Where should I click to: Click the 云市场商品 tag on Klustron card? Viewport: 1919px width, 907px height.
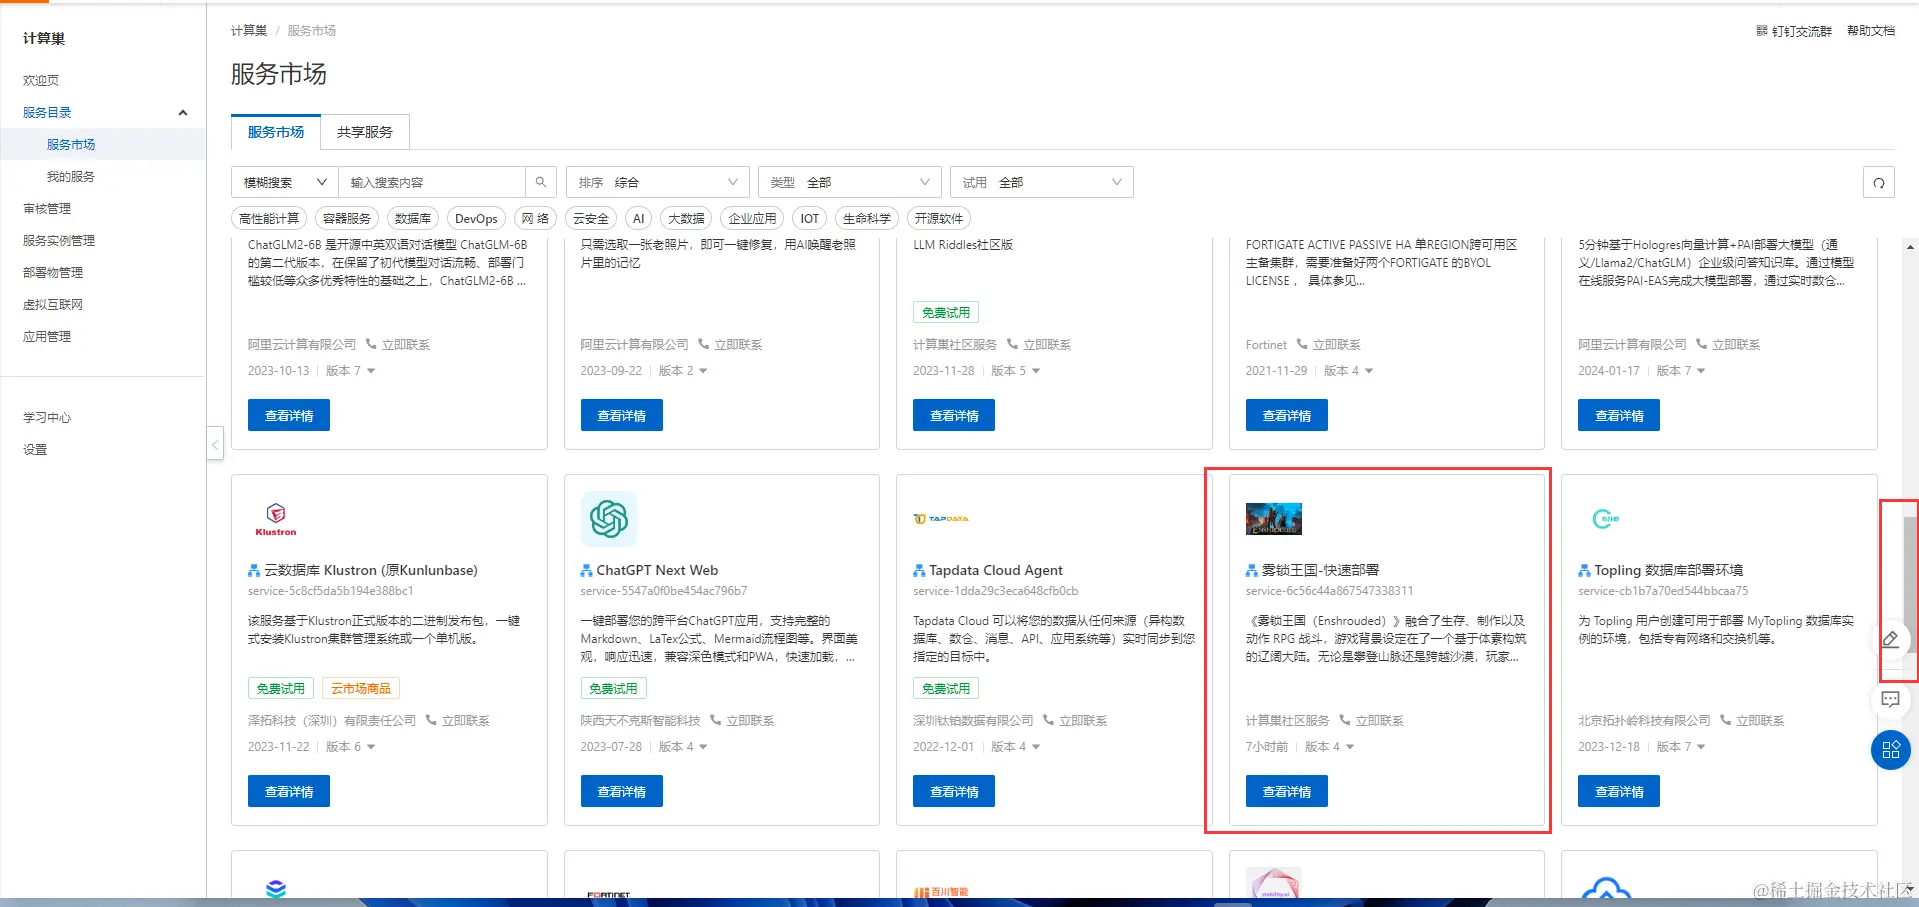pyautogui.click(x=361, y=688)
